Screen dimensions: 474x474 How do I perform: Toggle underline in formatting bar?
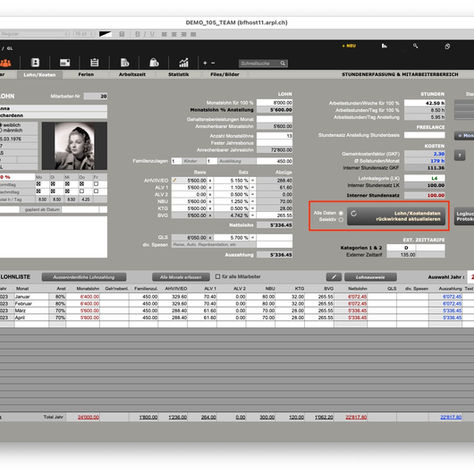152,34
